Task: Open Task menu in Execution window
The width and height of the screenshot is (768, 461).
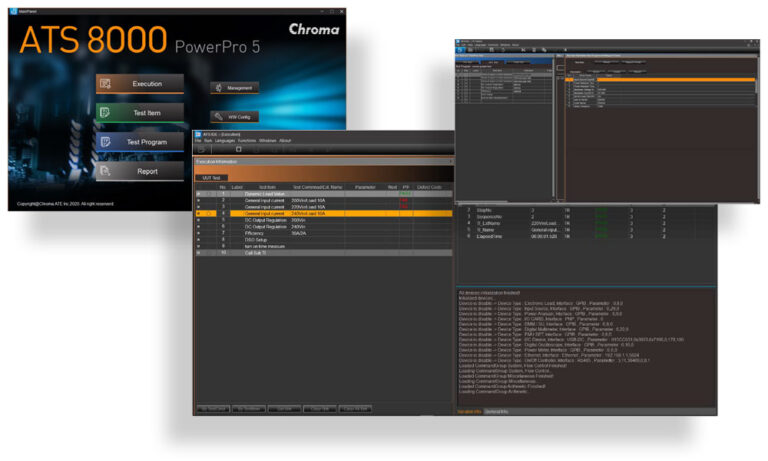Action: click(208, 141)
